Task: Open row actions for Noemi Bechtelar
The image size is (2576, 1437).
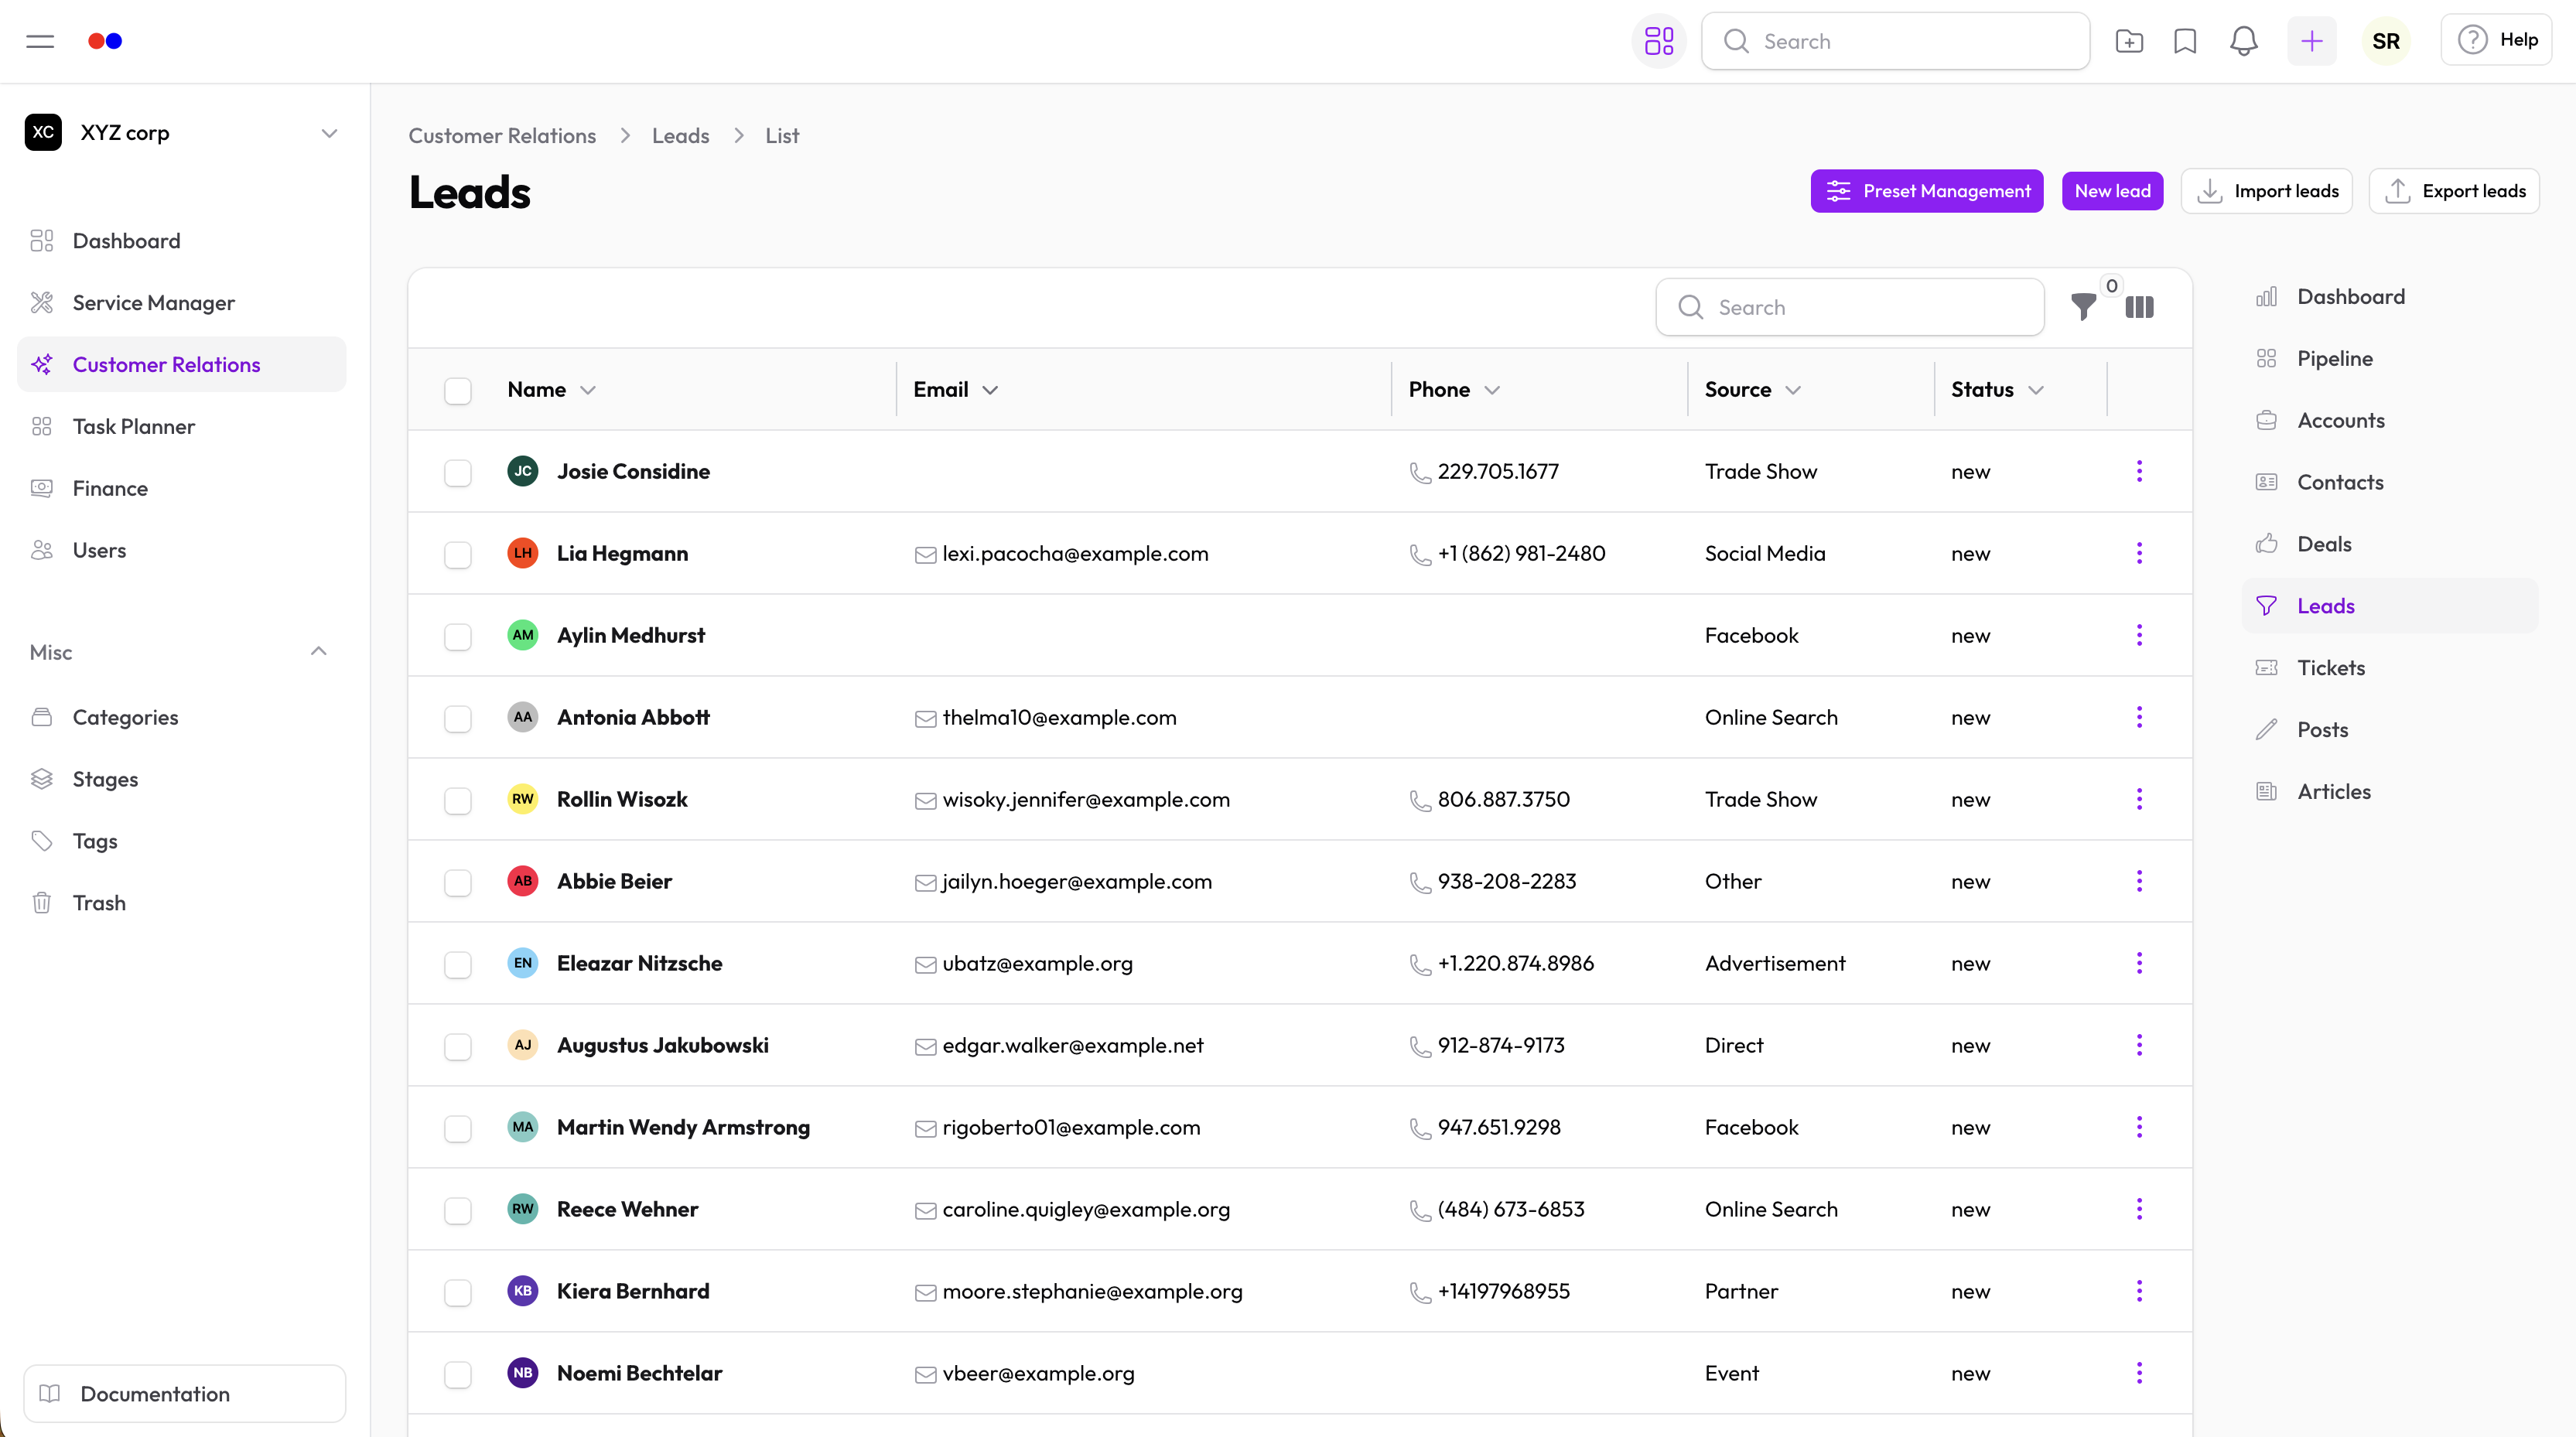Action: pyautogui.click(x=2139, y=1373)
